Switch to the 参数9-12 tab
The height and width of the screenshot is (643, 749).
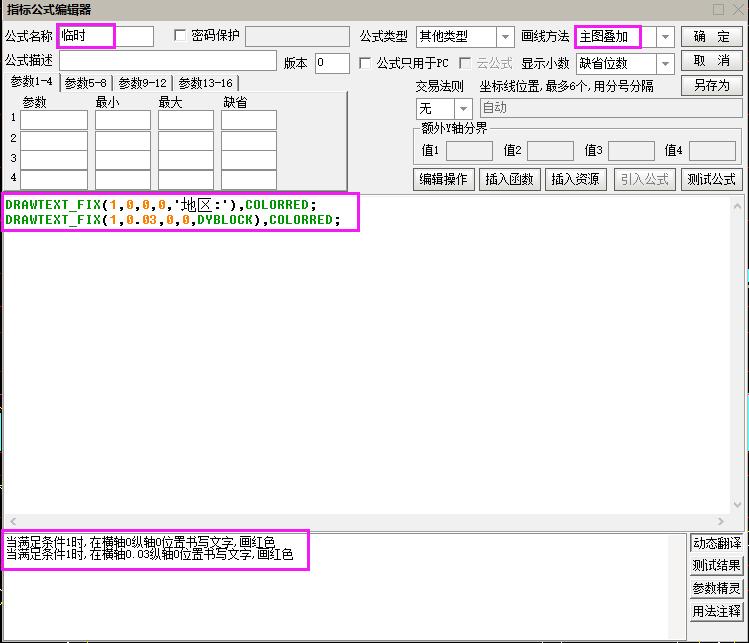(142, 83)
